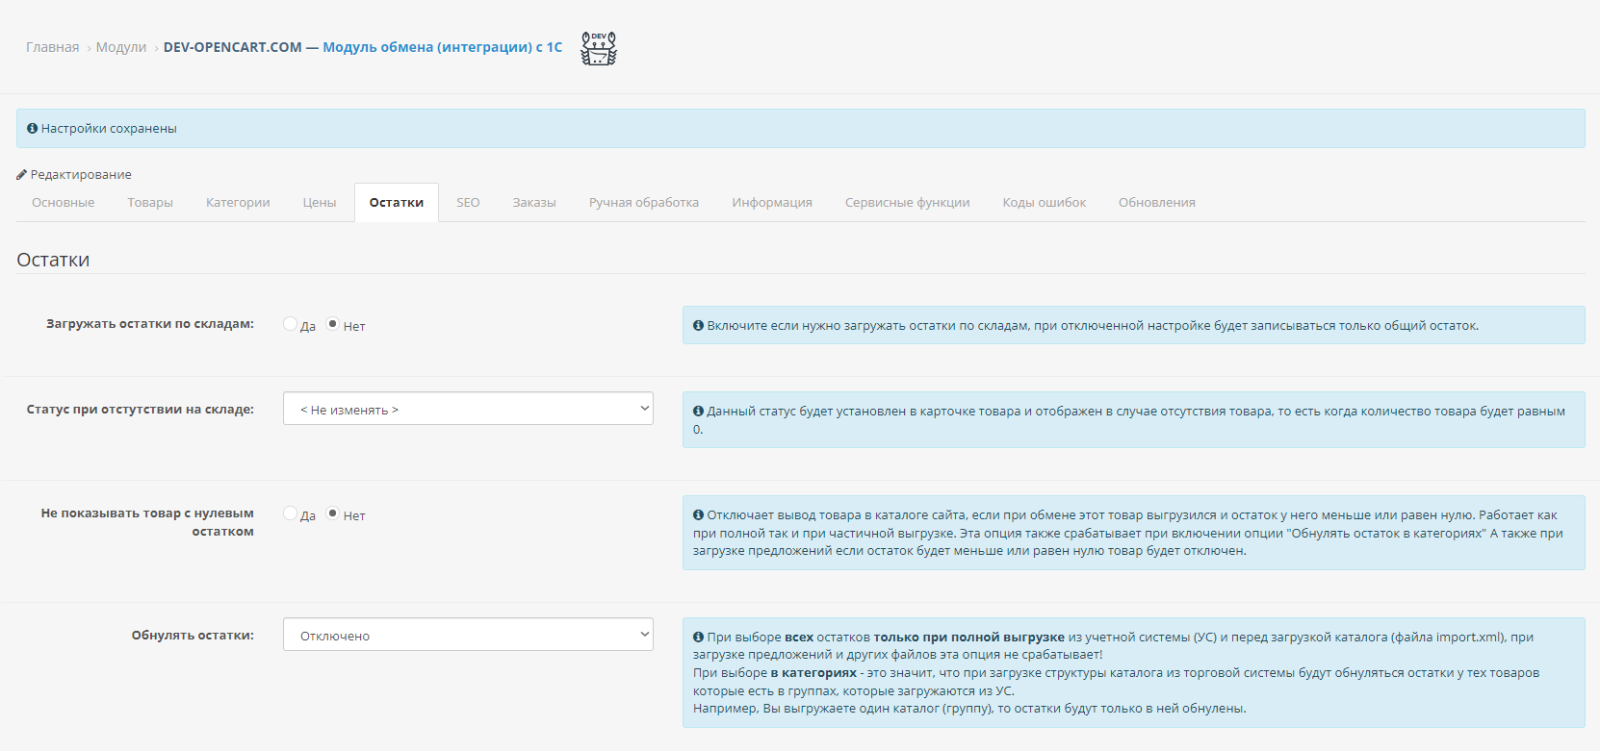This screenshot has width=1600, height=752.
Task: Select the active Остатки tab
Action: [396, 203]
